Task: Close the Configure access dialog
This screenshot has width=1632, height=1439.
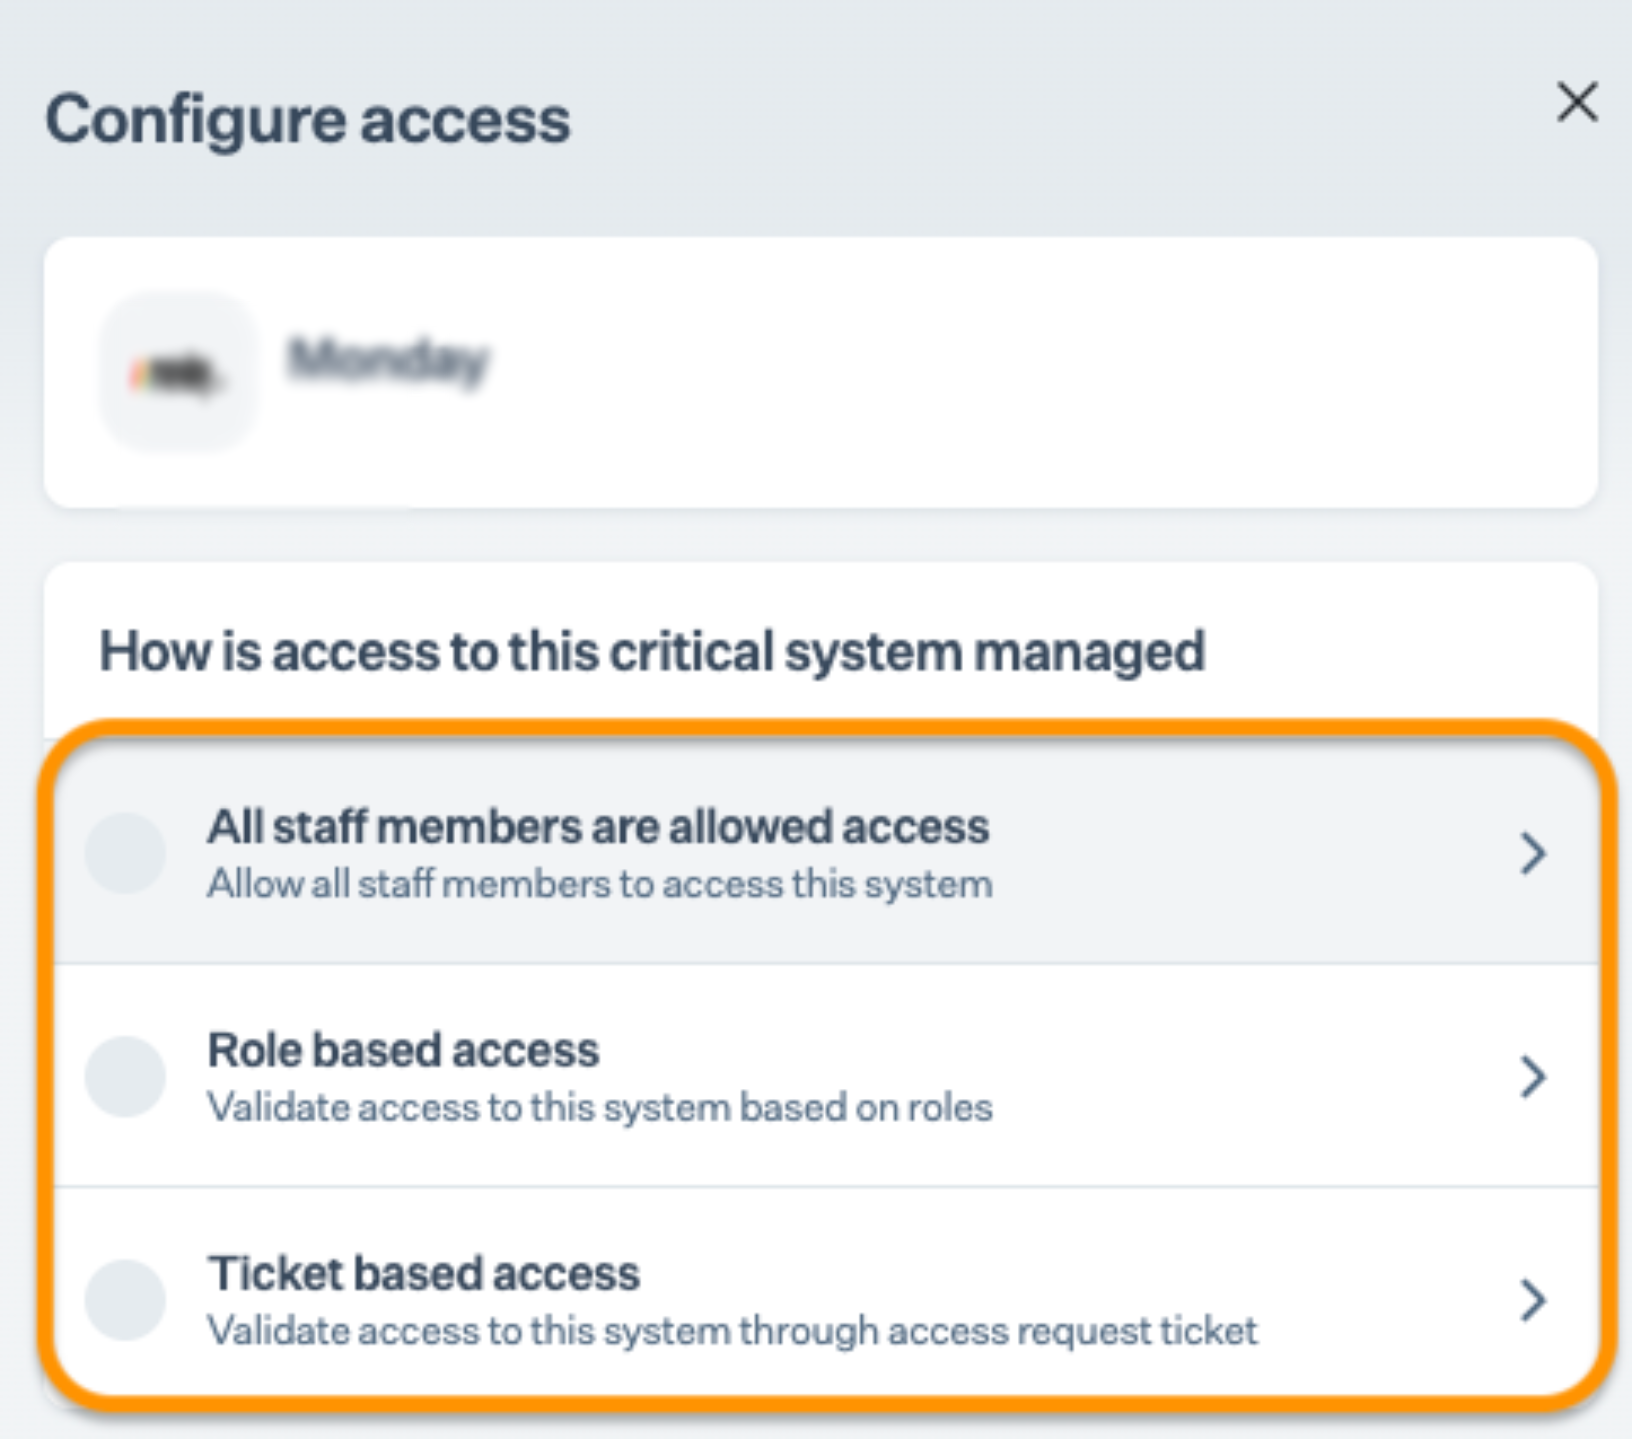Action: coord(1577,102)
